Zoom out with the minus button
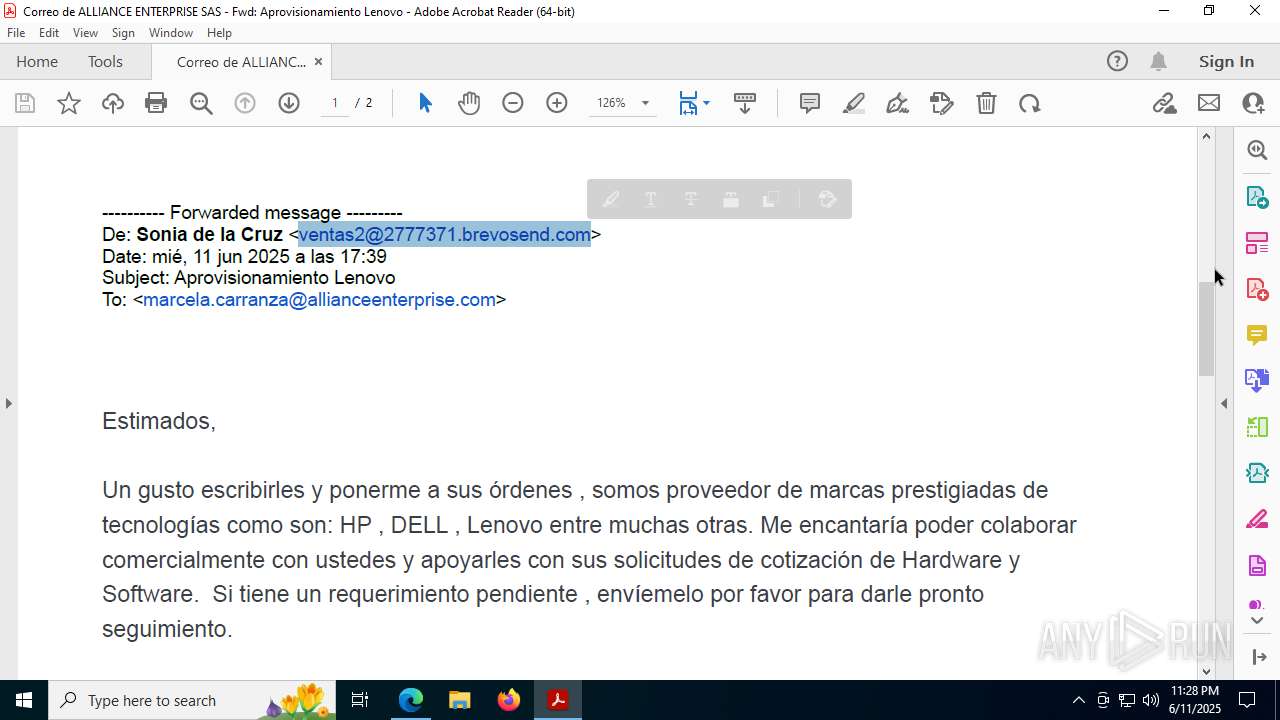1280x720 pixels. click(513, 103)
